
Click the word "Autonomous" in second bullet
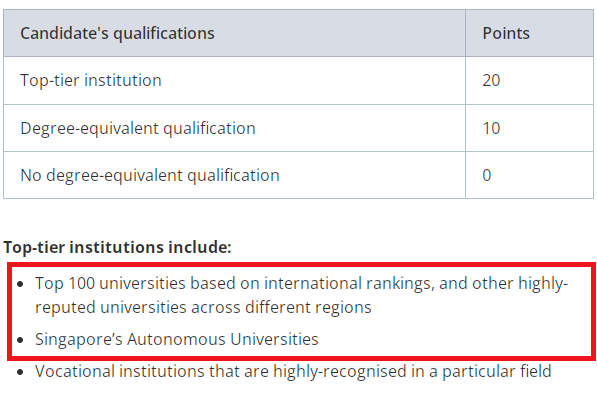(x=176, y=340)
